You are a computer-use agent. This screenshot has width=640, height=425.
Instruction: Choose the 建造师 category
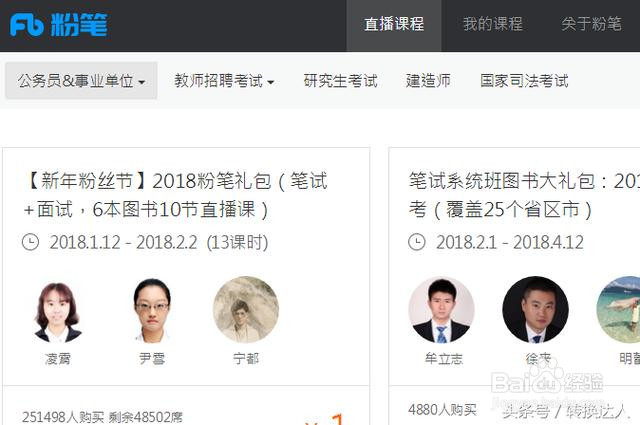click(428, 80)
